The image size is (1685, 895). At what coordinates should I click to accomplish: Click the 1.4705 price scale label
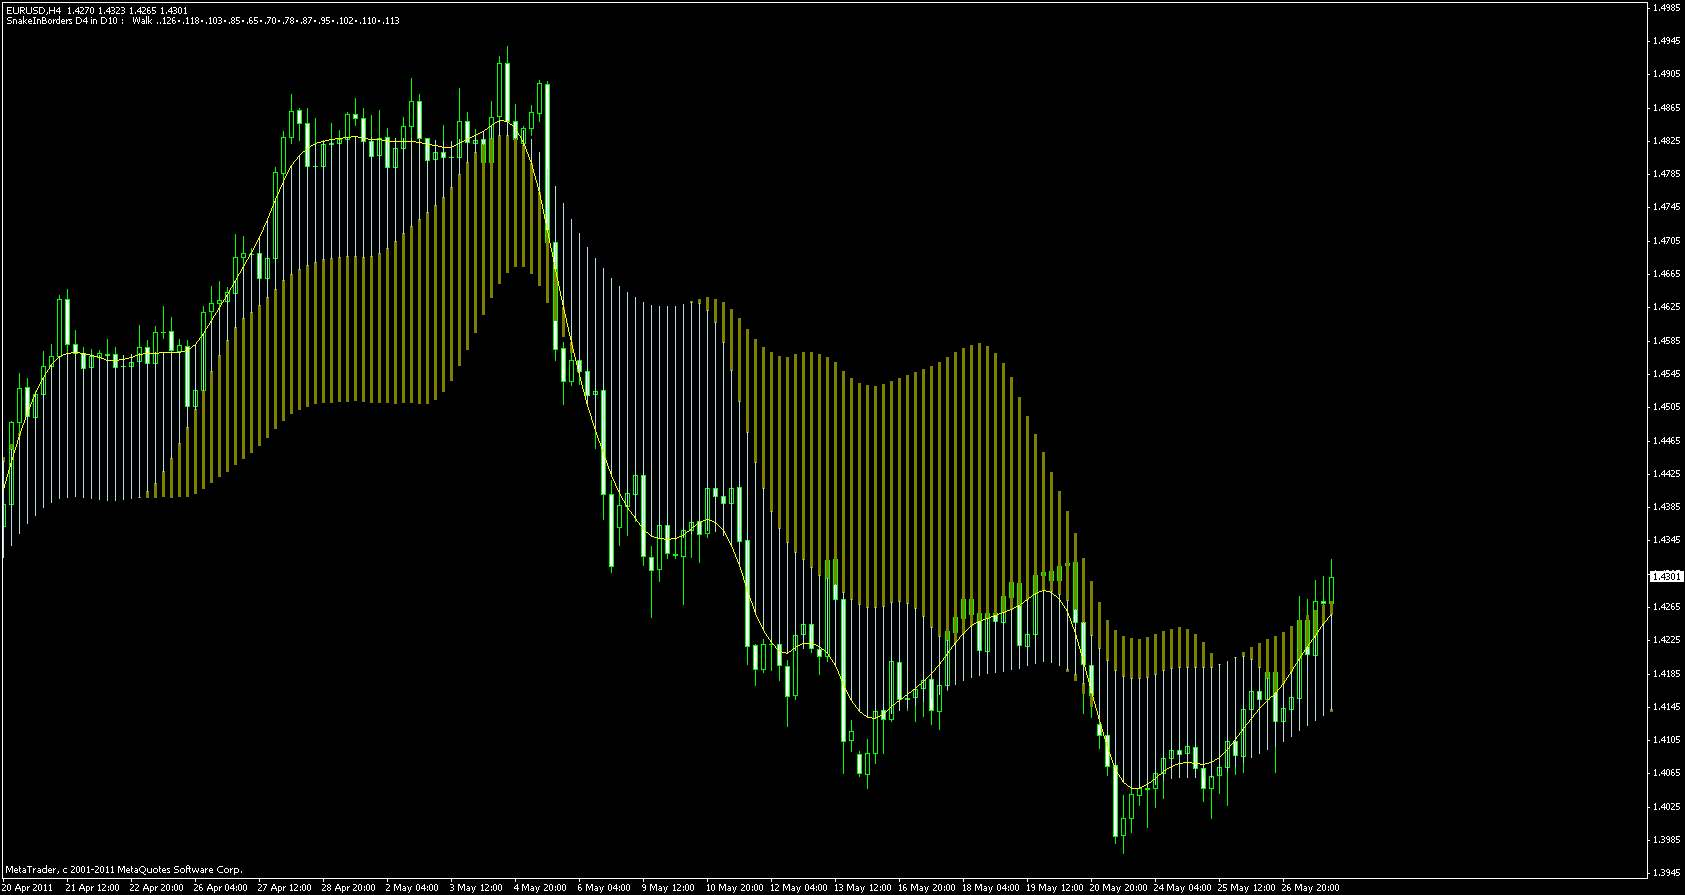(1666, 241)
